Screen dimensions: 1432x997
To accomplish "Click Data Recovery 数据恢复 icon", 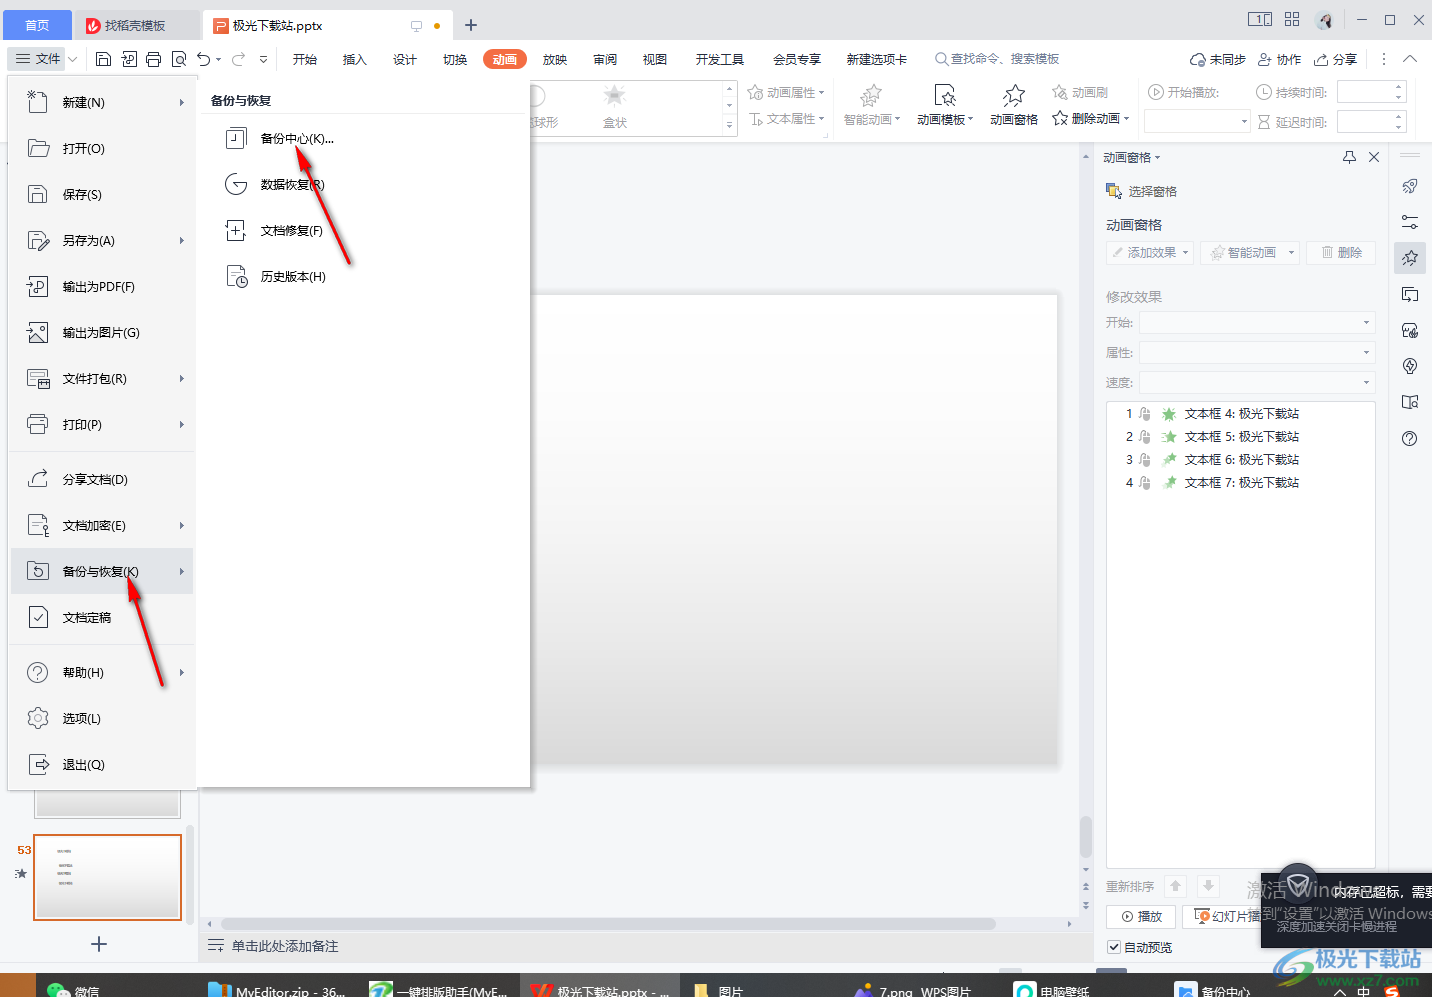I will [x=236, y=184].
